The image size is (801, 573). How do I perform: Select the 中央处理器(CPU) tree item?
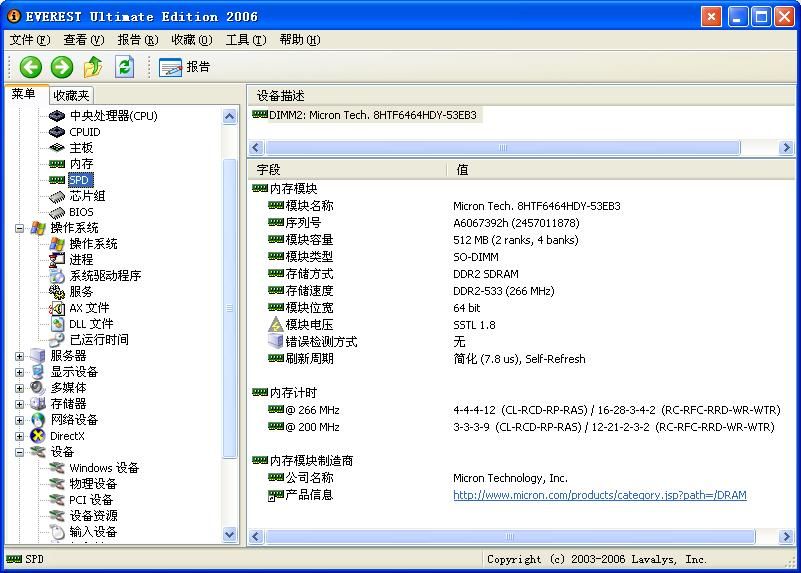tap(113, 116)
